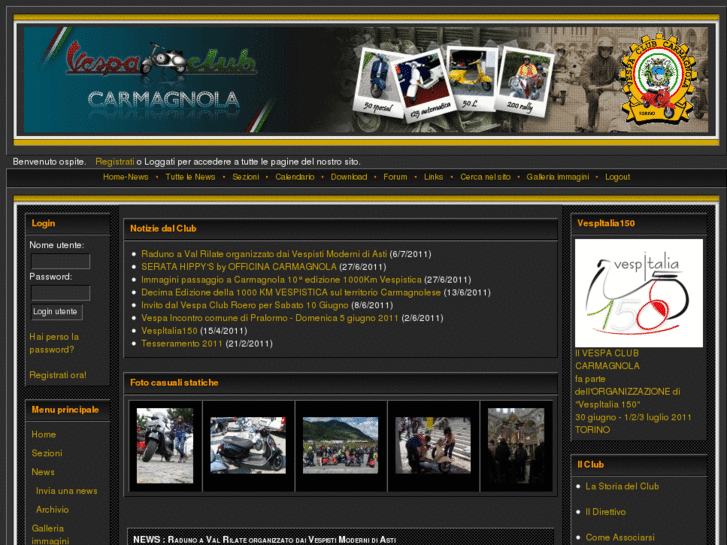Open Archivio sidebar link
Image resolution: width=727 pixels, height=545 pixels.
[52, 510]
